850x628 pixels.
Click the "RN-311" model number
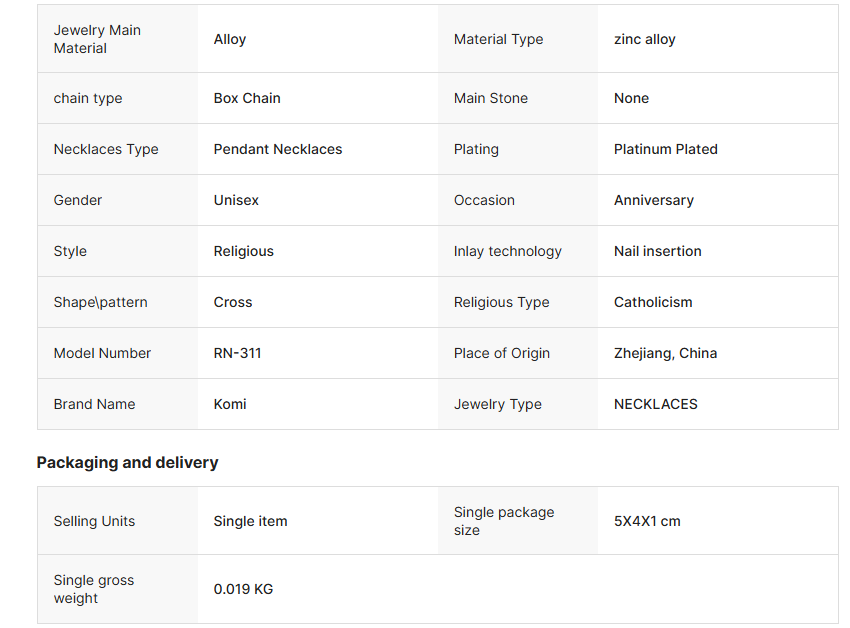(x=238, y=353)
